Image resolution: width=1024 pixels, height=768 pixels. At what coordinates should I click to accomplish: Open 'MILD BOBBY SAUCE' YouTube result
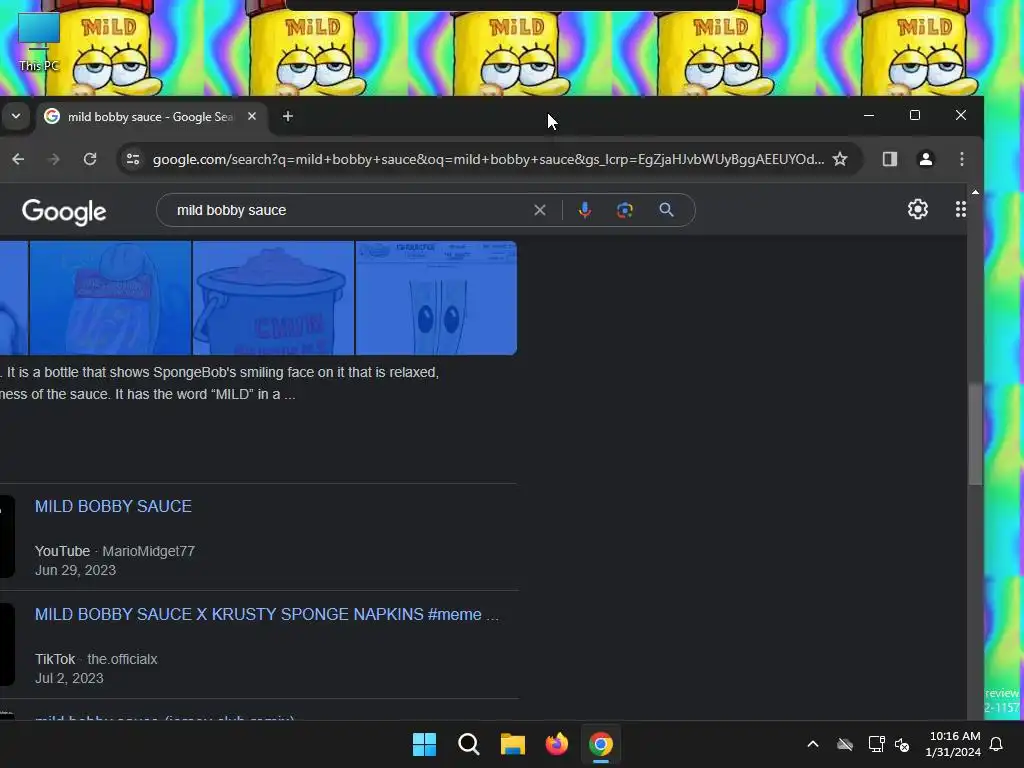click(x=113, y=506)
